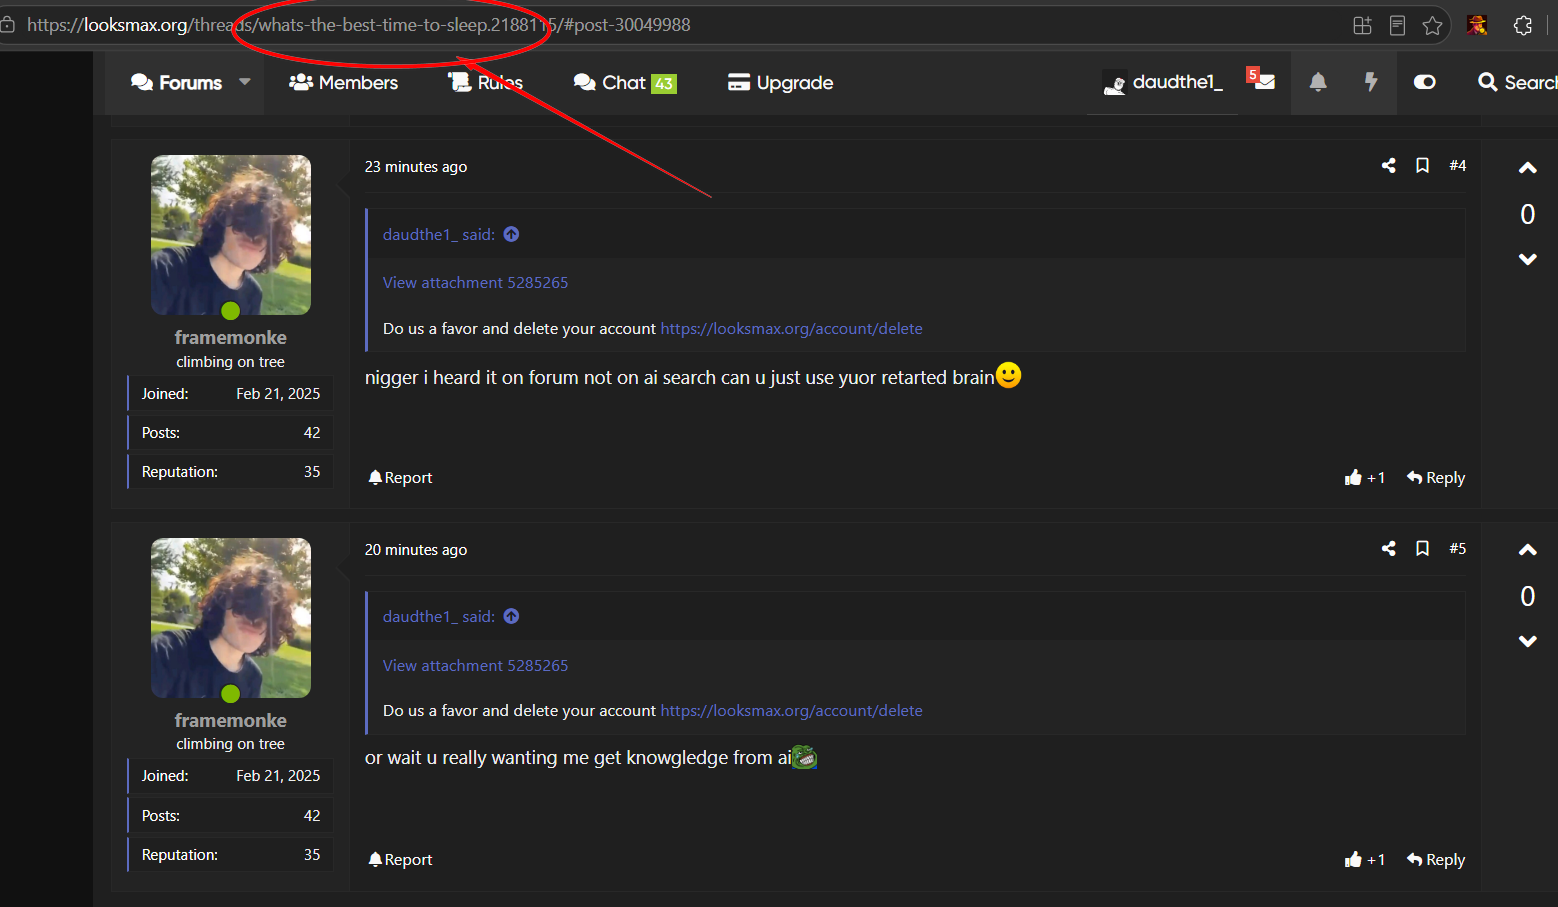Viewport: 1558px width, 907px height.
Task: Open the browser reader view icon
Action: coord(1398,26)
